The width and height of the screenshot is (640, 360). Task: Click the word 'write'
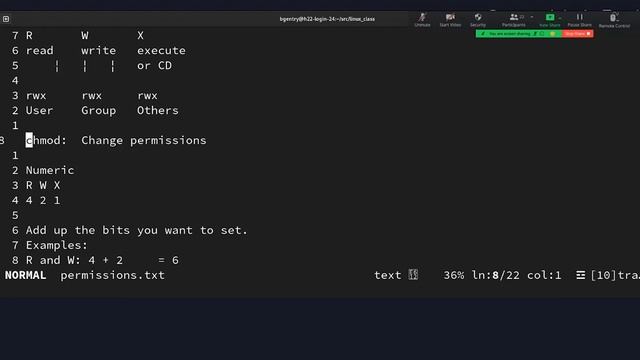(98, 51)
